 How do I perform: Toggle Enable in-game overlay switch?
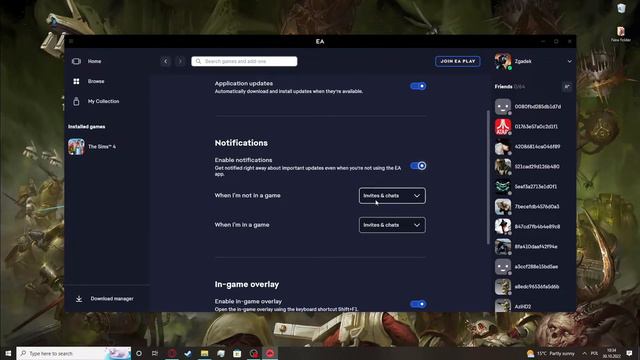418,304
